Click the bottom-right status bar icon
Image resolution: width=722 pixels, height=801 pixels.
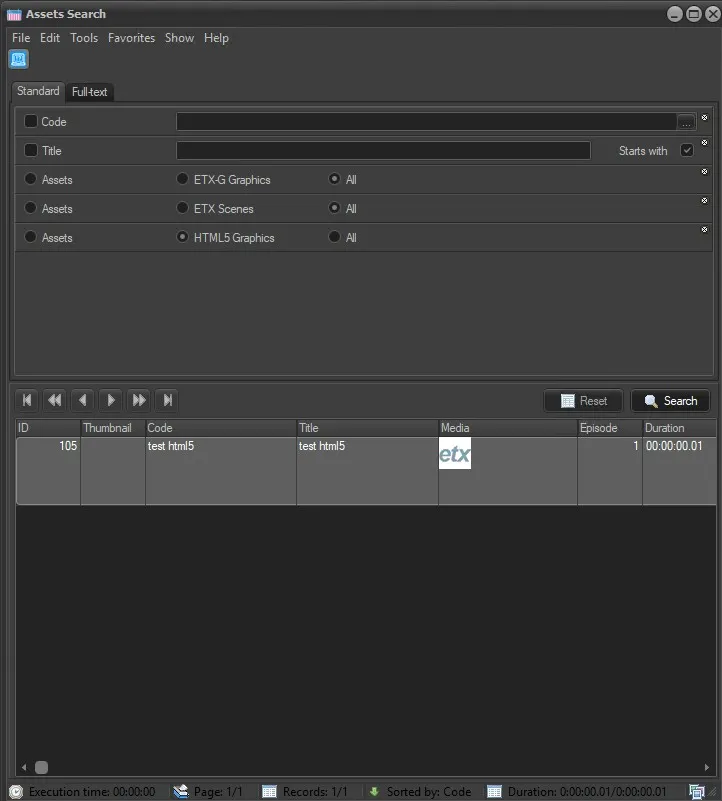point(697,791)
